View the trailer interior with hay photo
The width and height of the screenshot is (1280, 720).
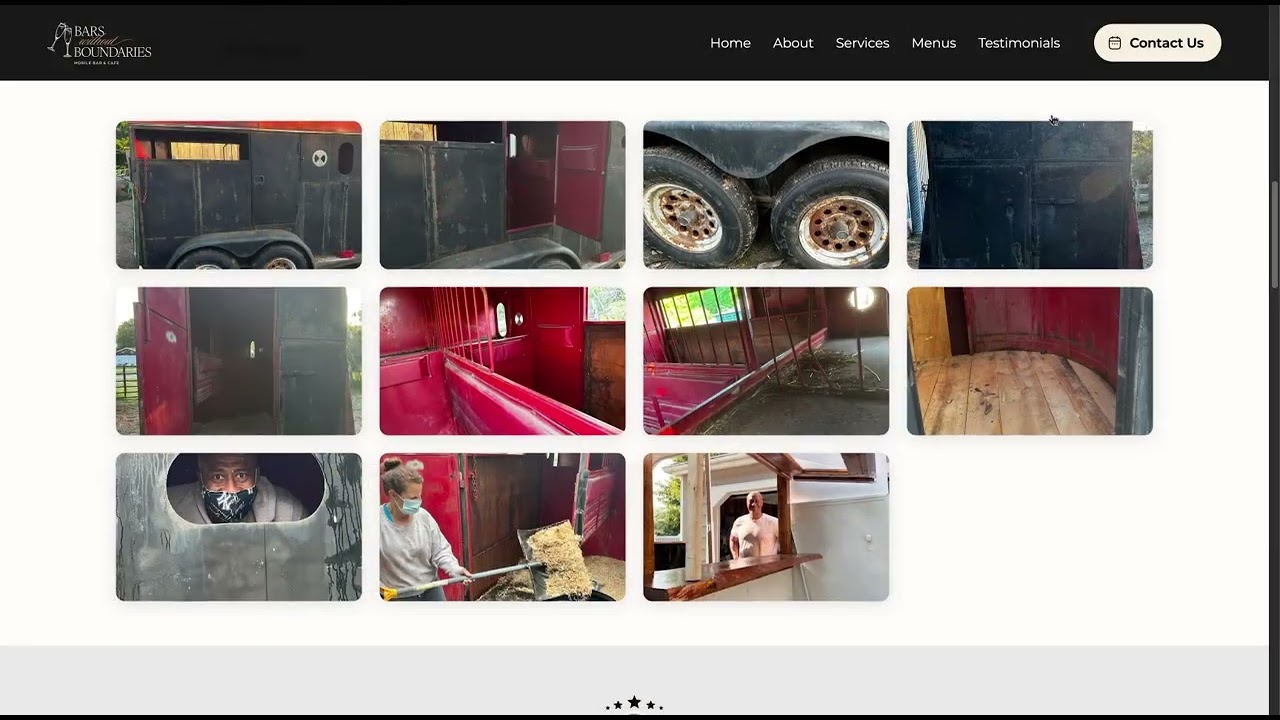766,361
